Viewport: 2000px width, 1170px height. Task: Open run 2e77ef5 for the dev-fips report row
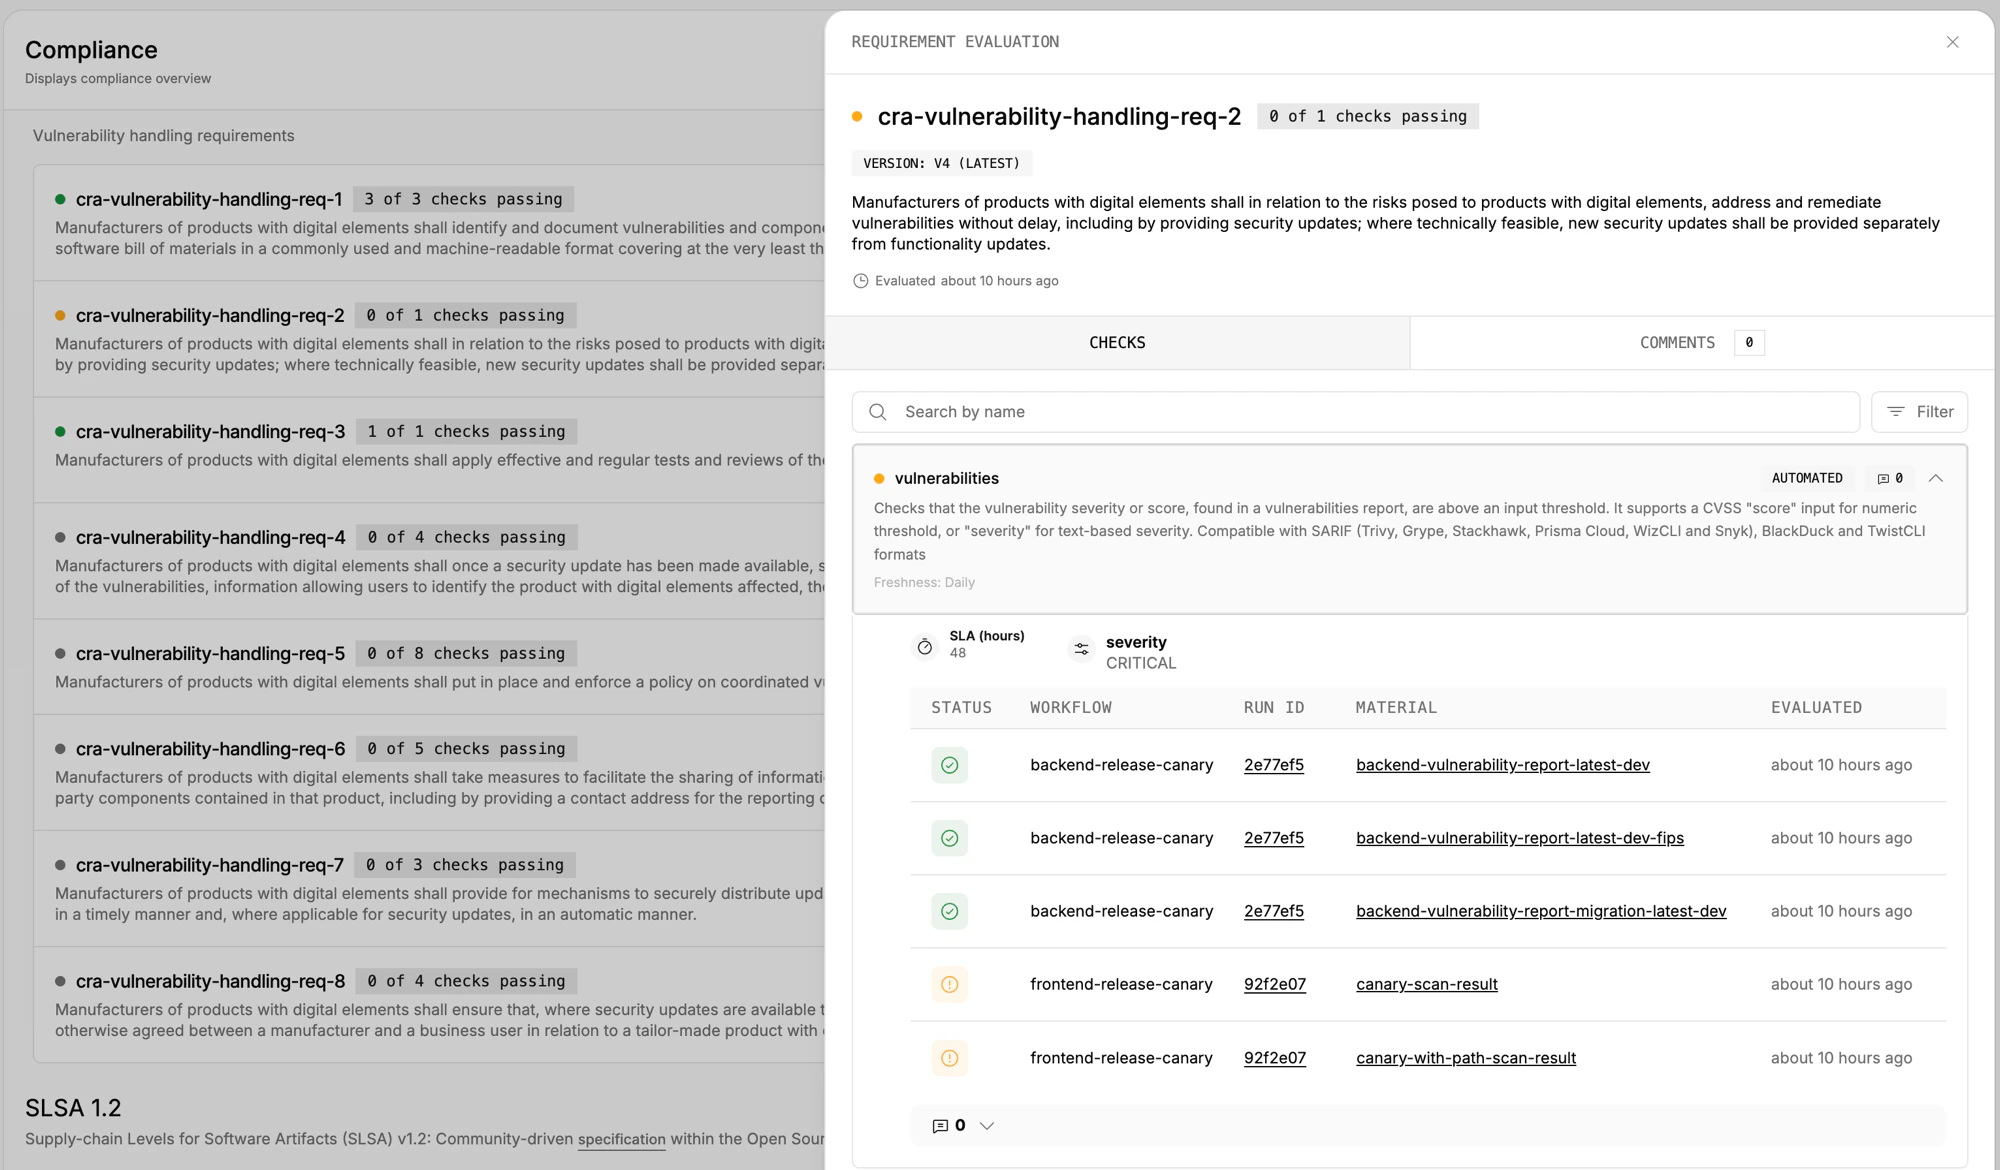(1273, 838)
